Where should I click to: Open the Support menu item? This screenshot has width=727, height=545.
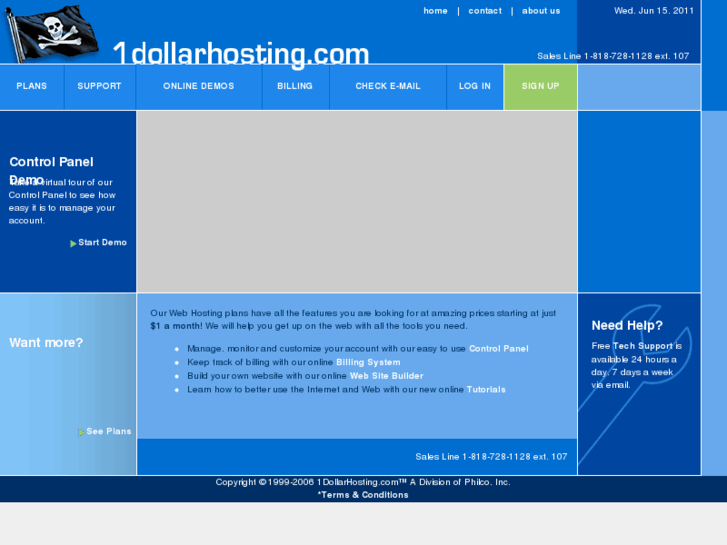click(99, 86)
